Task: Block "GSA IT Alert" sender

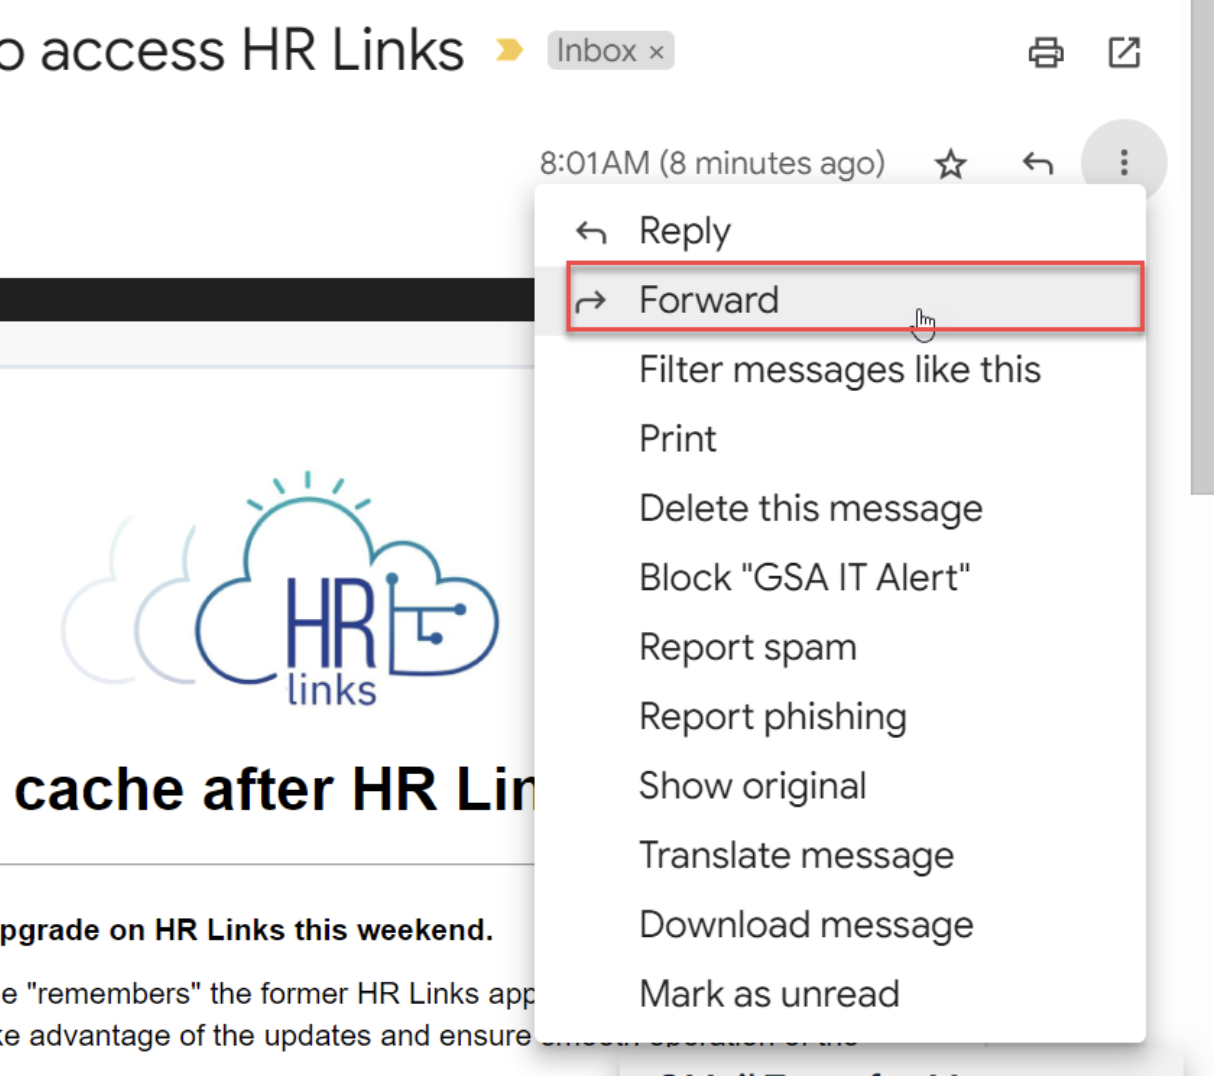Action: point(804,578)
